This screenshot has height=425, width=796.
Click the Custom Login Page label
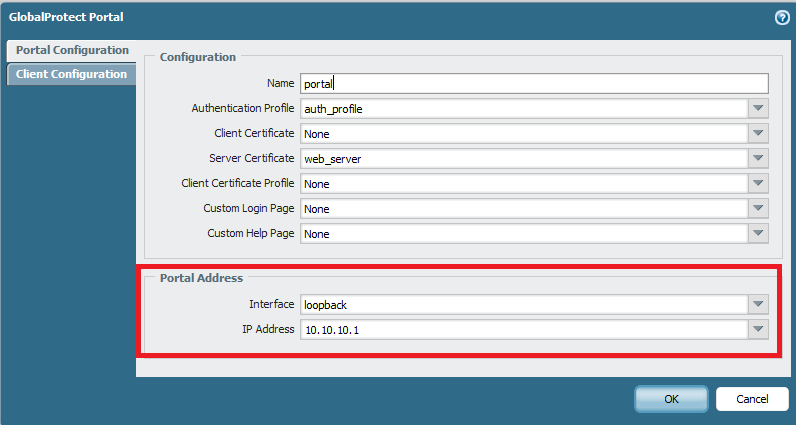[249, 208]
